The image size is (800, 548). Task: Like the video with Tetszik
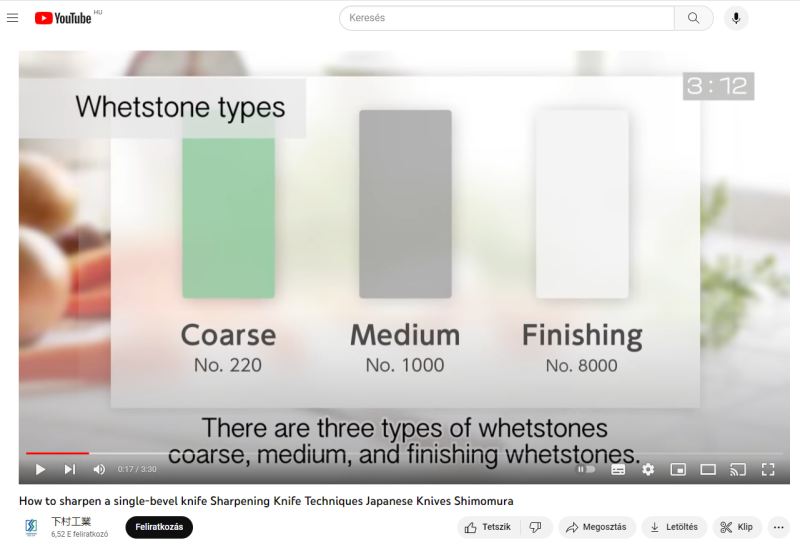click(x=488, y=527)
